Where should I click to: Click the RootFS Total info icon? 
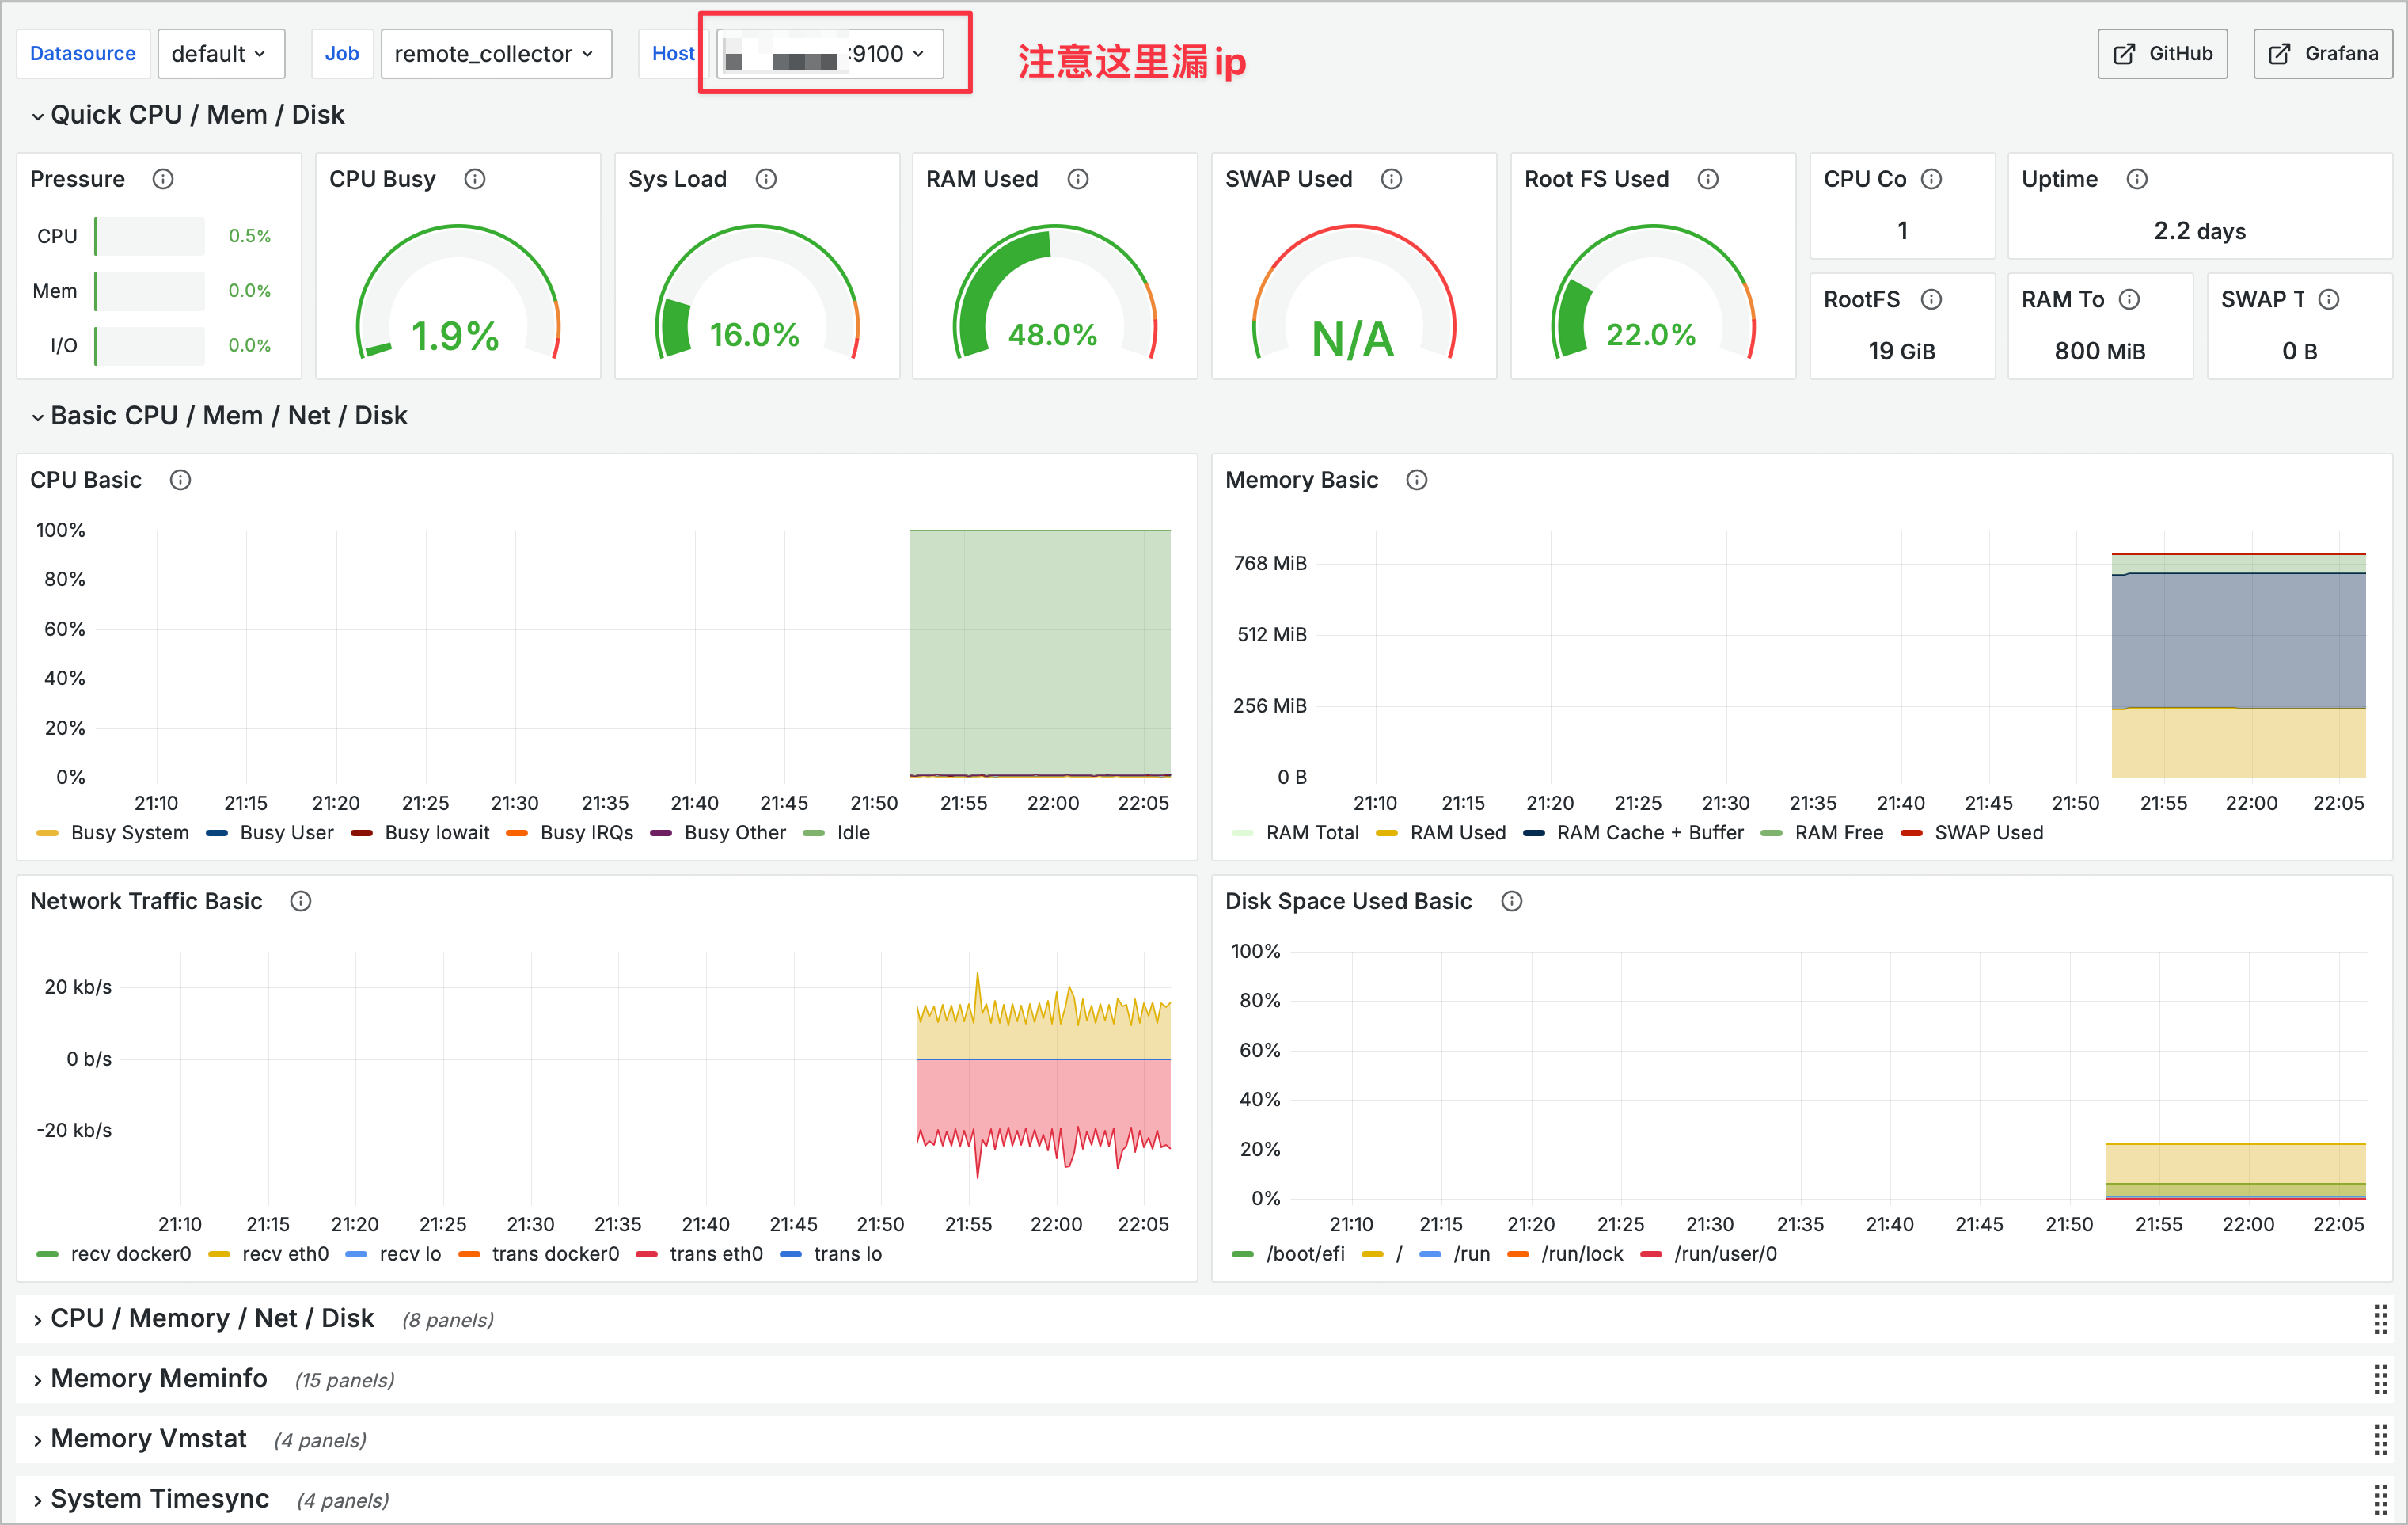click(1932, 299)
